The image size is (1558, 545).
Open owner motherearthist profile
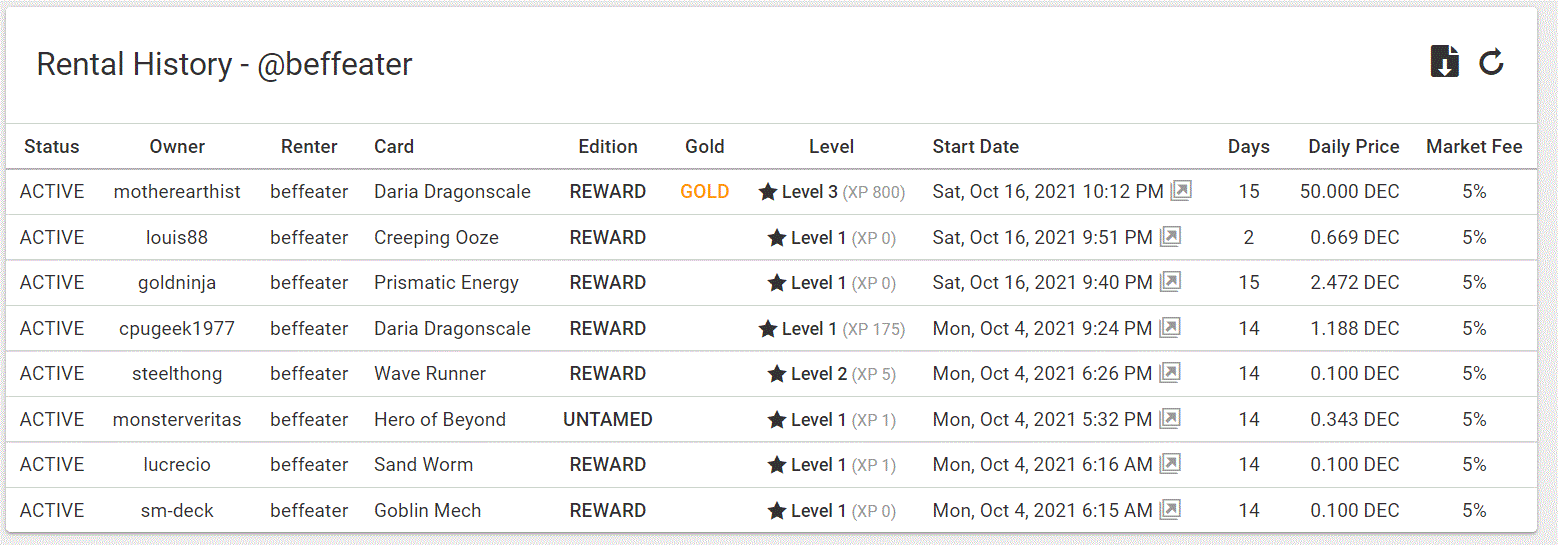tap(177, 191)
